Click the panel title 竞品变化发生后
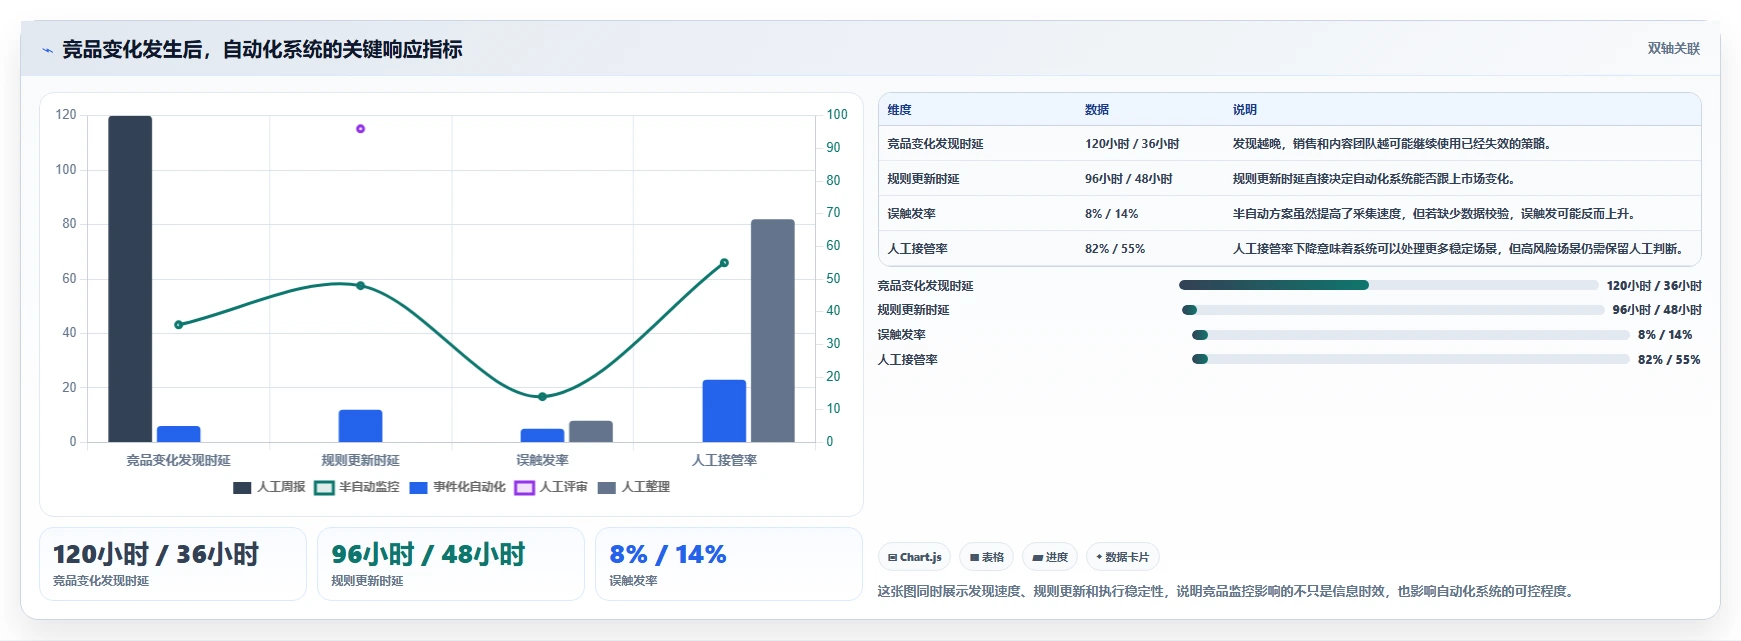Viewport: 1741px width, 641px height. pyautogui.click(x=262, y=49)
